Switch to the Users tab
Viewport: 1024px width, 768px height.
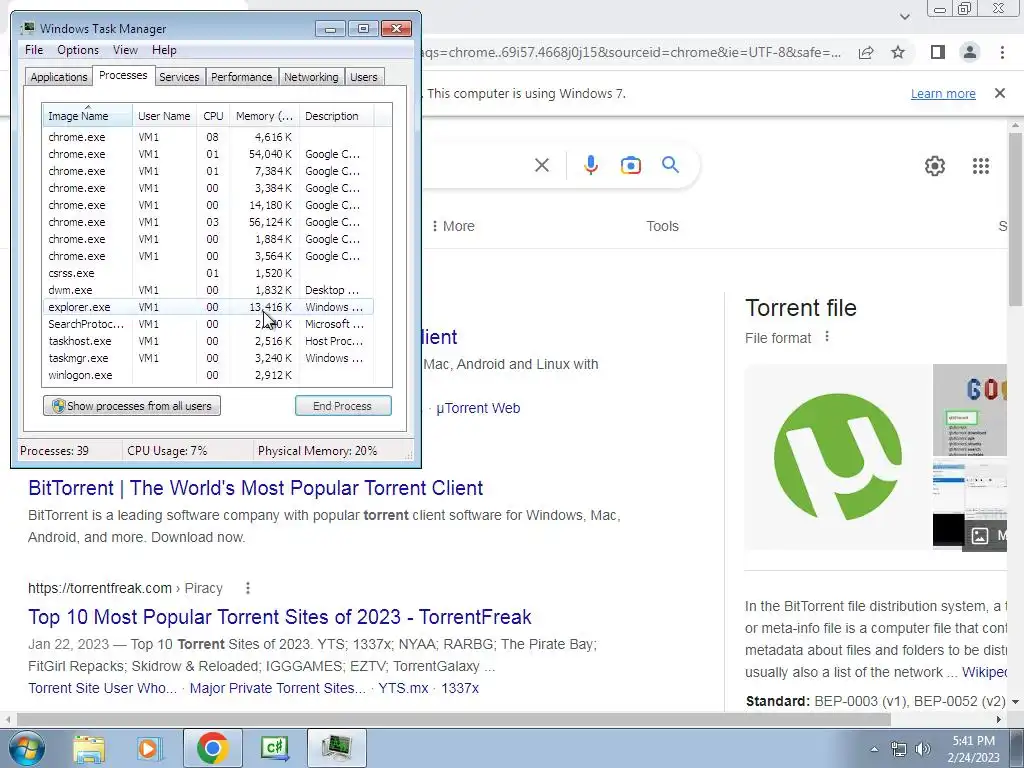click(363, 77)
